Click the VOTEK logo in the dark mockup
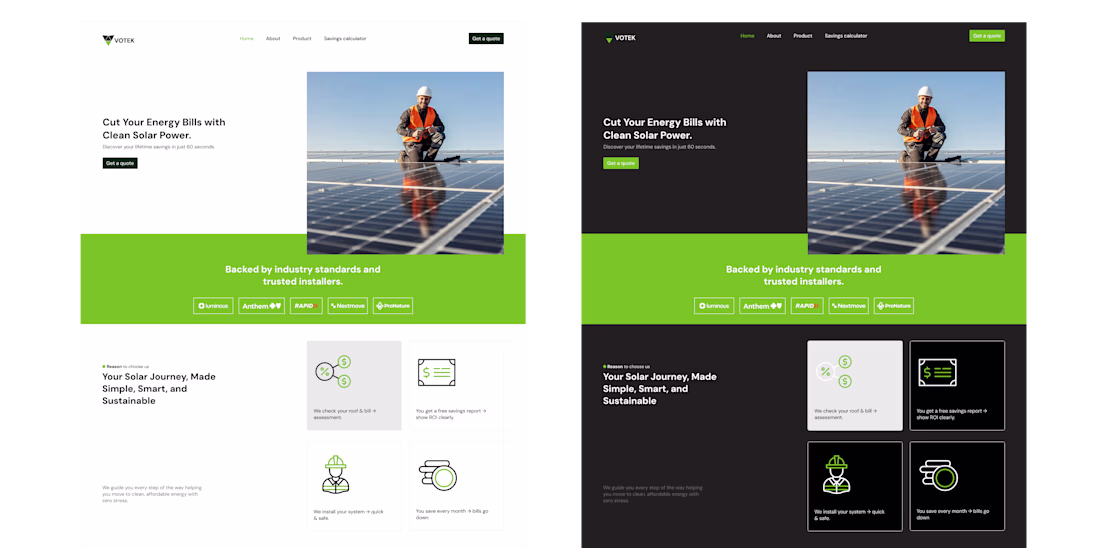The image size is (1100, 548). (620, 39)
